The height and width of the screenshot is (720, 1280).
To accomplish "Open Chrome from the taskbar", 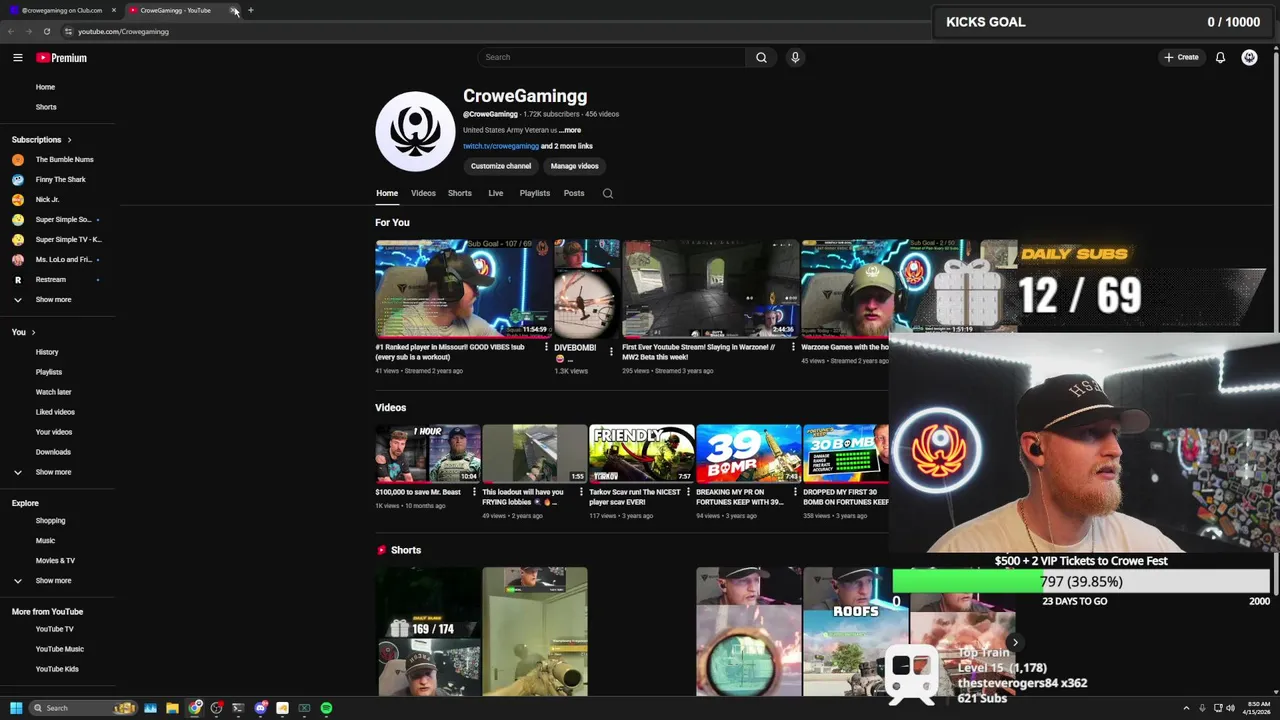I will click(x=195, y=708).
